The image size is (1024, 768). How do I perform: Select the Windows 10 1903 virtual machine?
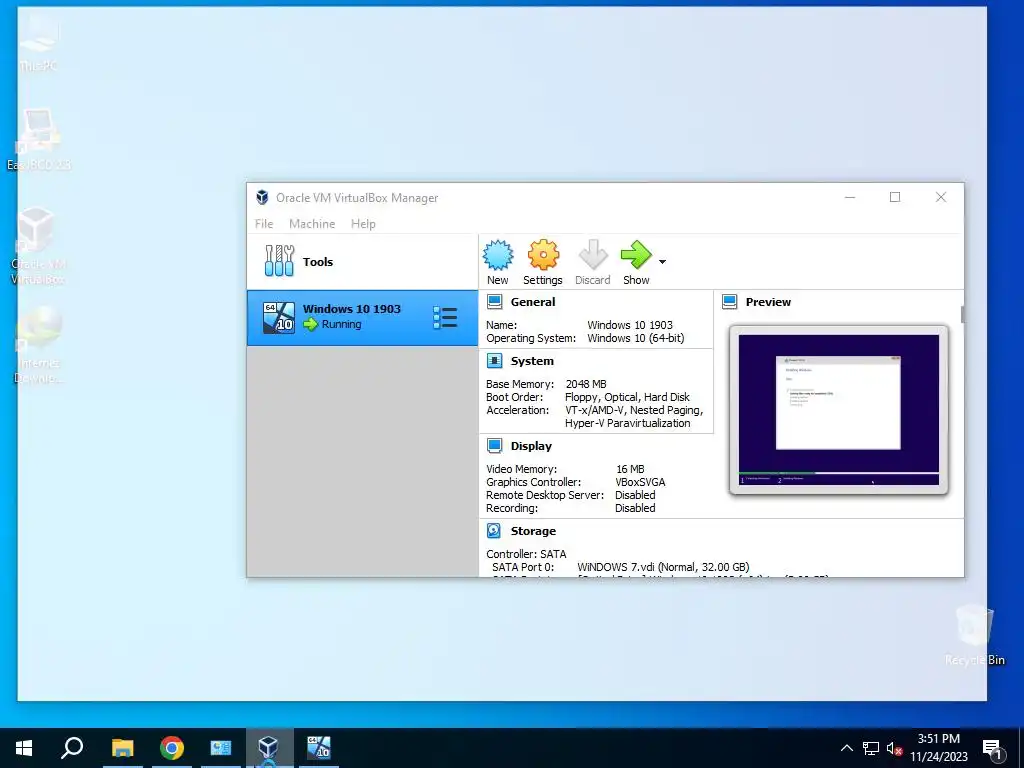[362, 317]
